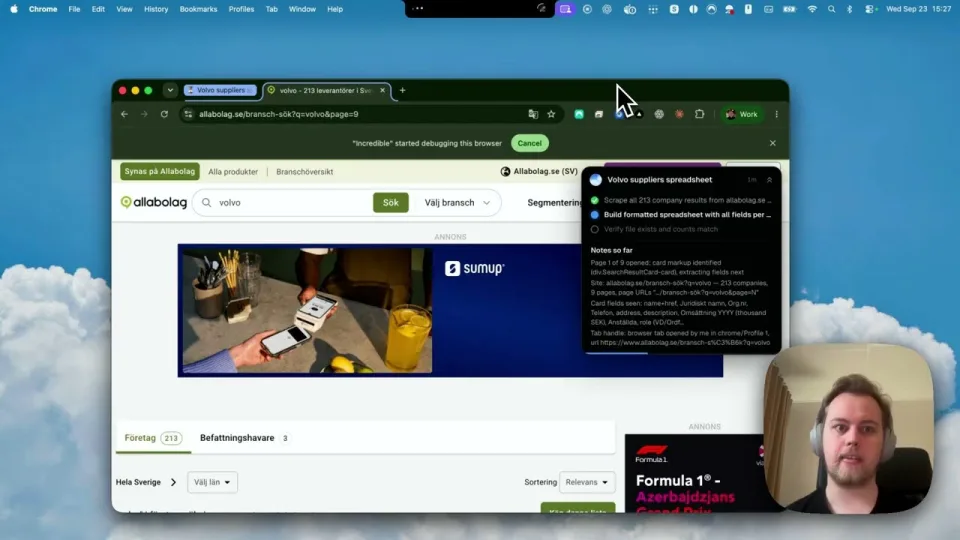Open the Välj län dropdown
This screenshot has width=960, height=540.
[x=212, y=482]
